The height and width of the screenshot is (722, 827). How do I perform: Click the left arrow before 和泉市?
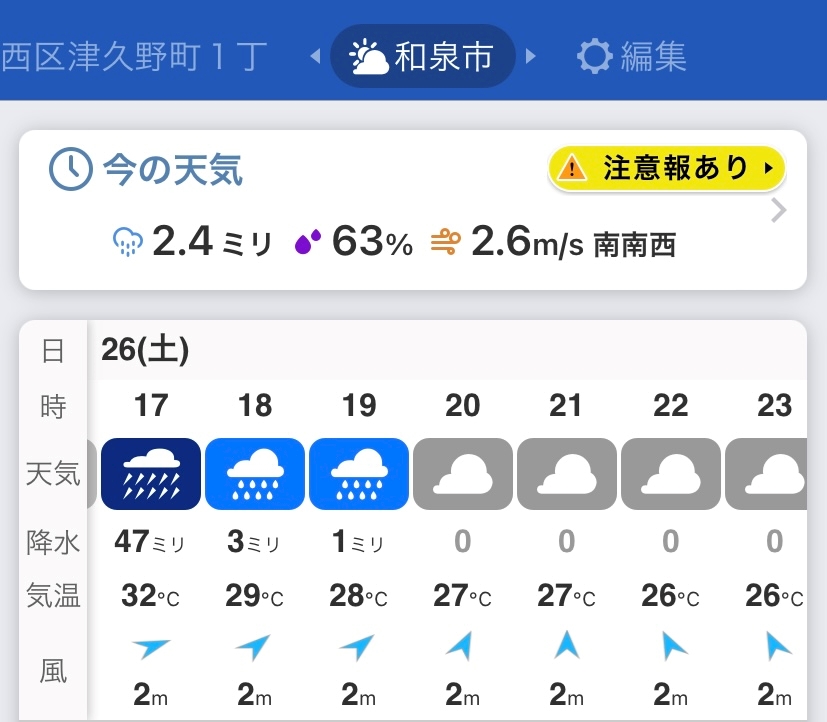click(x=316, y=57)
